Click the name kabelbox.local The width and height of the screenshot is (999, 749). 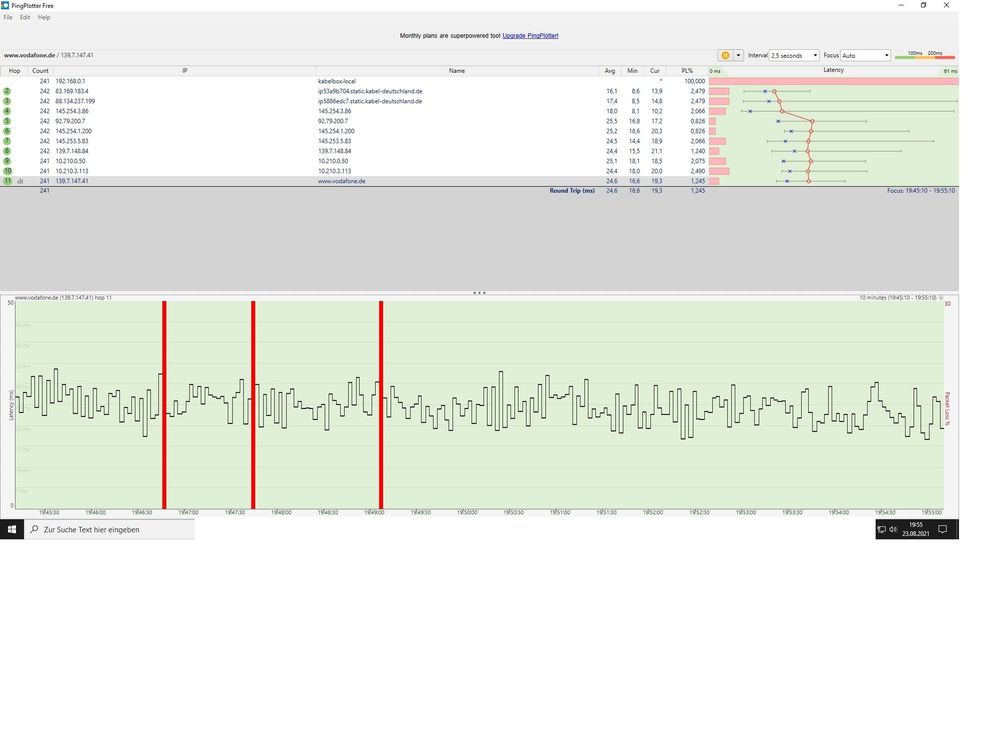(336, 82)
